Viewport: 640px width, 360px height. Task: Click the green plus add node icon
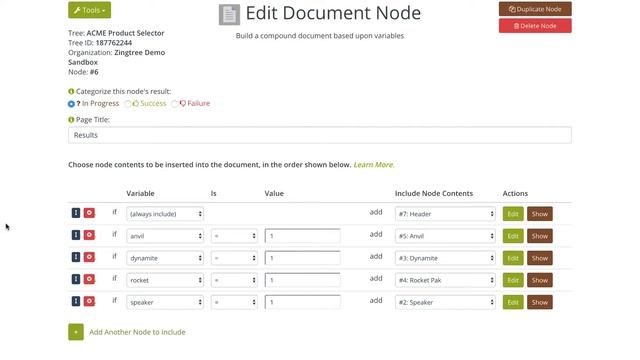point(76,332)
